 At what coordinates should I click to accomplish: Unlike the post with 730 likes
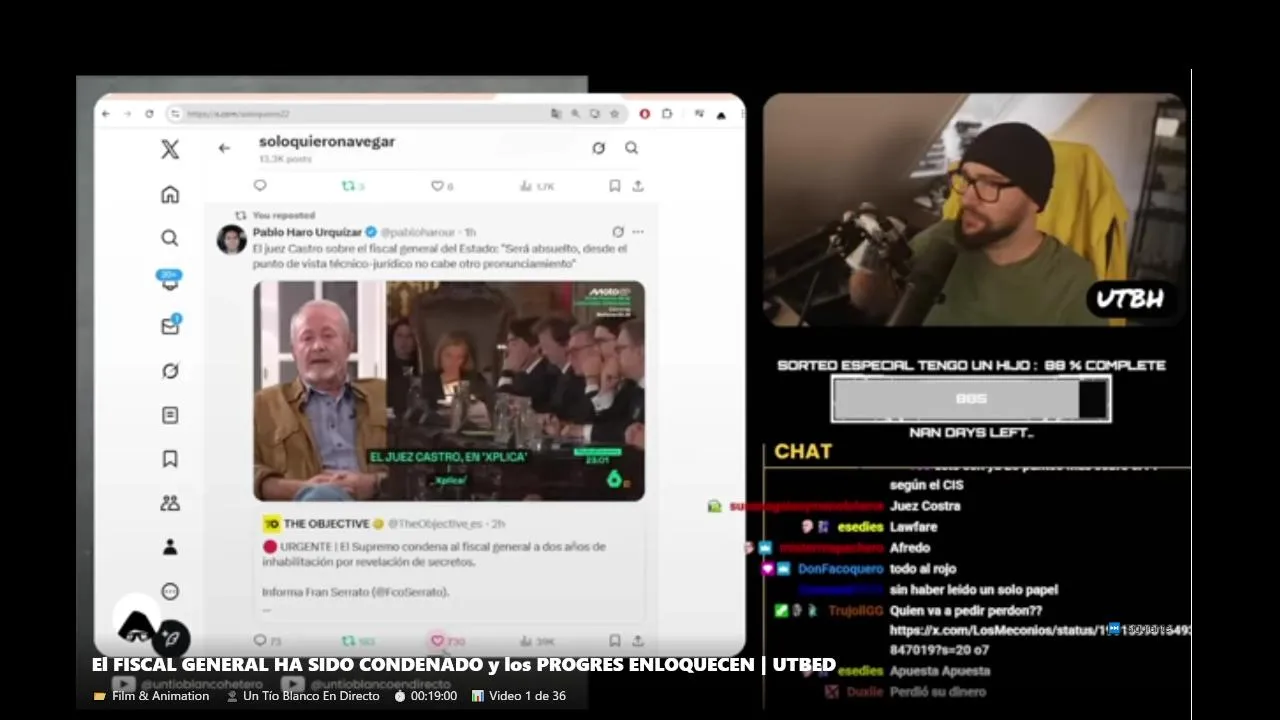448,641
